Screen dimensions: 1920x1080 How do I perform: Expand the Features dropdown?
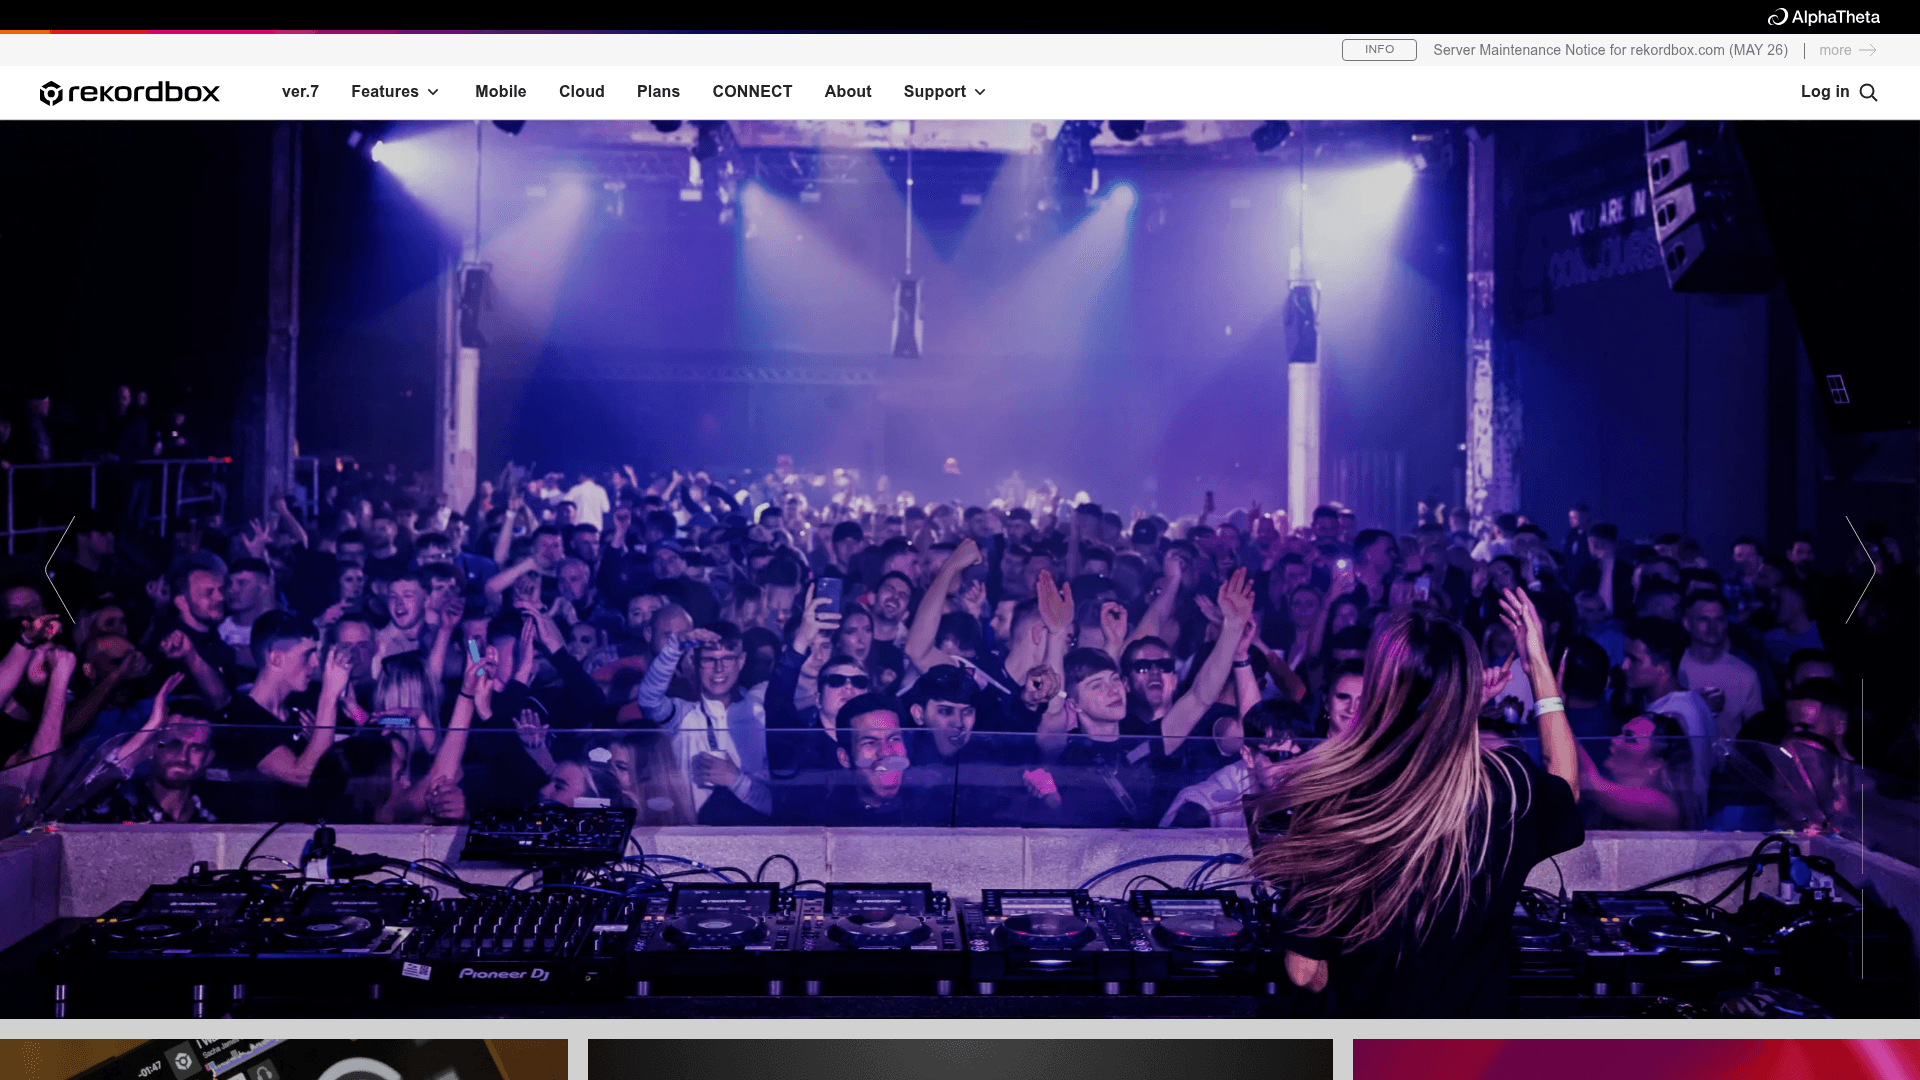(395, 92)
